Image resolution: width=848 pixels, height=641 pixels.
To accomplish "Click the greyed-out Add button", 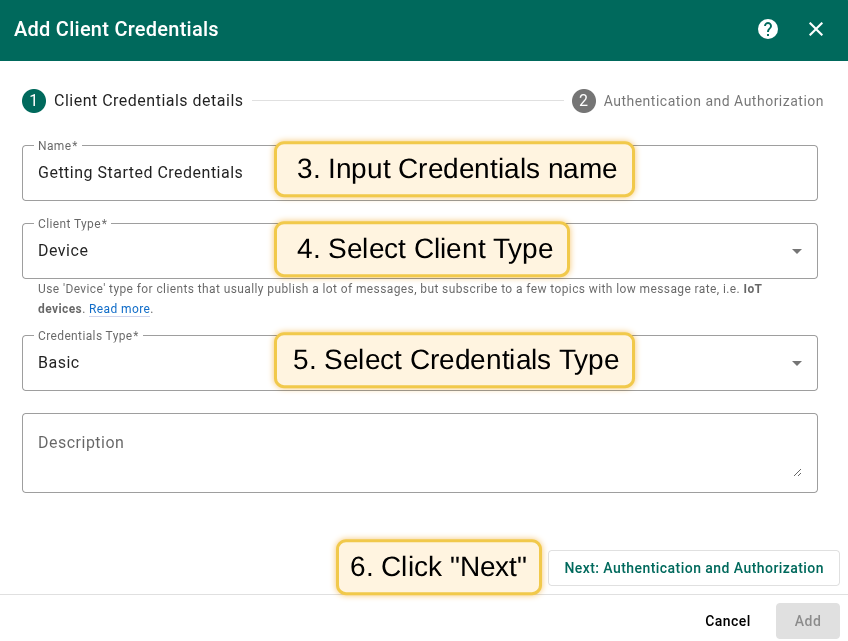I will point(807,621).
